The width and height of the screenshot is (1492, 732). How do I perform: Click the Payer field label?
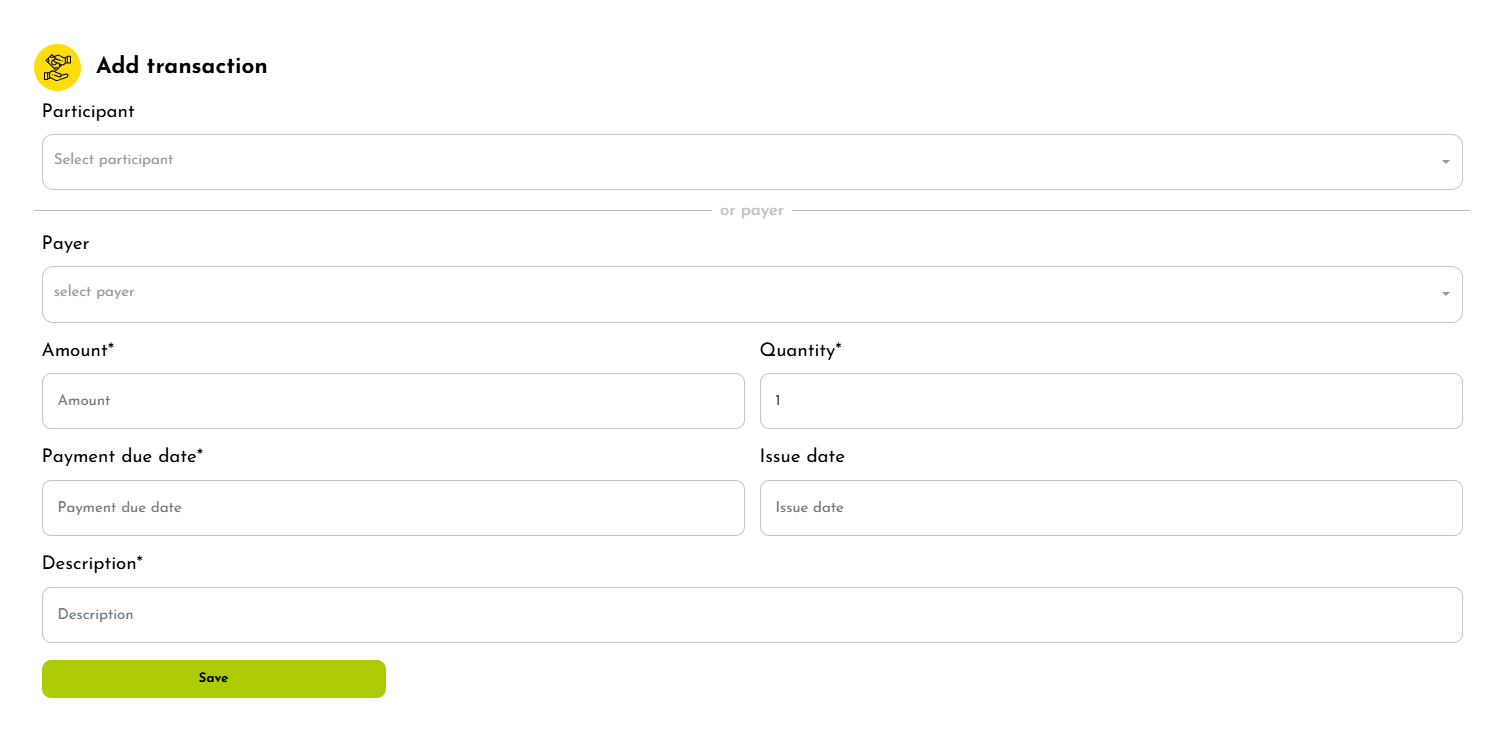(x=65, y=244)
